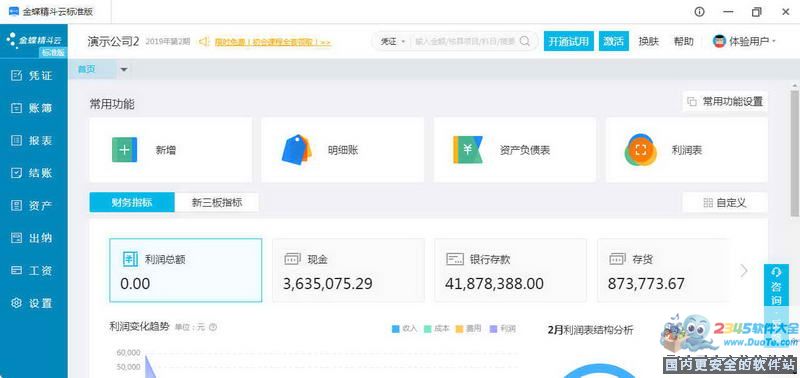The height and width of the screenshot is (378, 800).
Task: Click the 常用功能 section heading
Action: click(112, 104)
